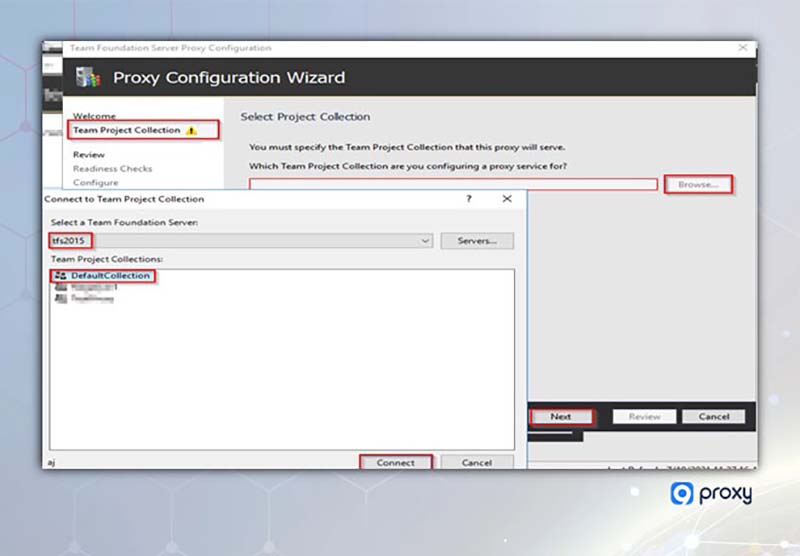This screenshot has height=556, width=800.
Task: Select the Readiness Checks step
Action: pyautogui.click(x=112, y=168)
